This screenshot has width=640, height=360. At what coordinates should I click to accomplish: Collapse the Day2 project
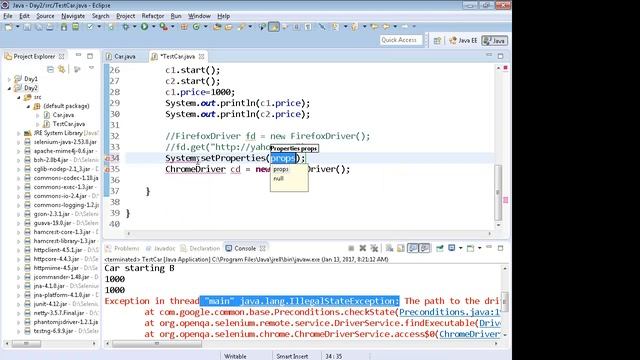pos(9,88)
